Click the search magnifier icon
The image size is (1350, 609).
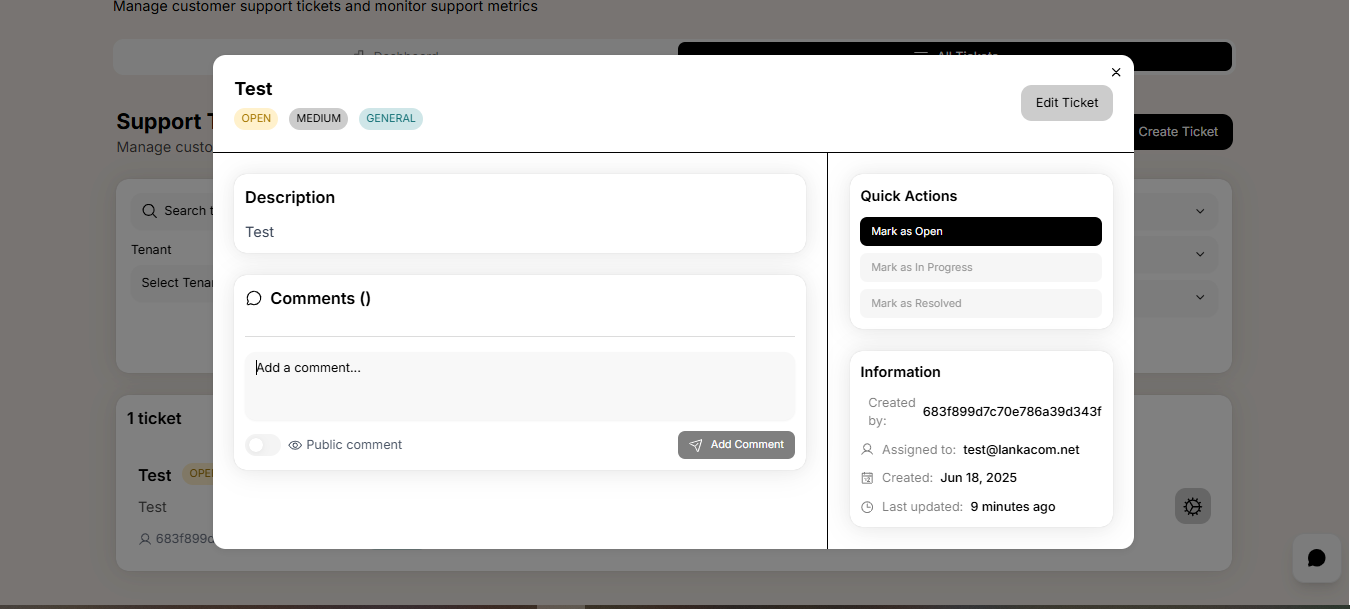pos(149,211)
